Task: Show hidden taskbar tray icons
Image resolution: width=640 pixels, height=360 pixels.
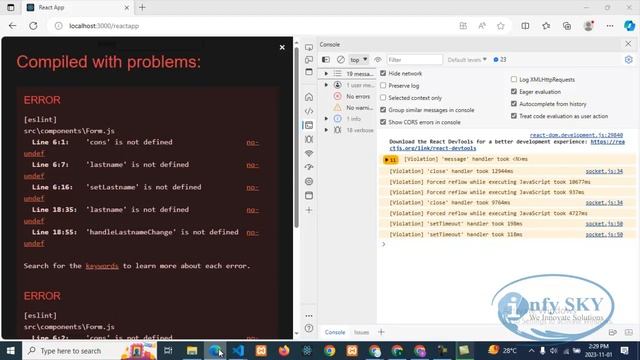Action: pos(531,351)
